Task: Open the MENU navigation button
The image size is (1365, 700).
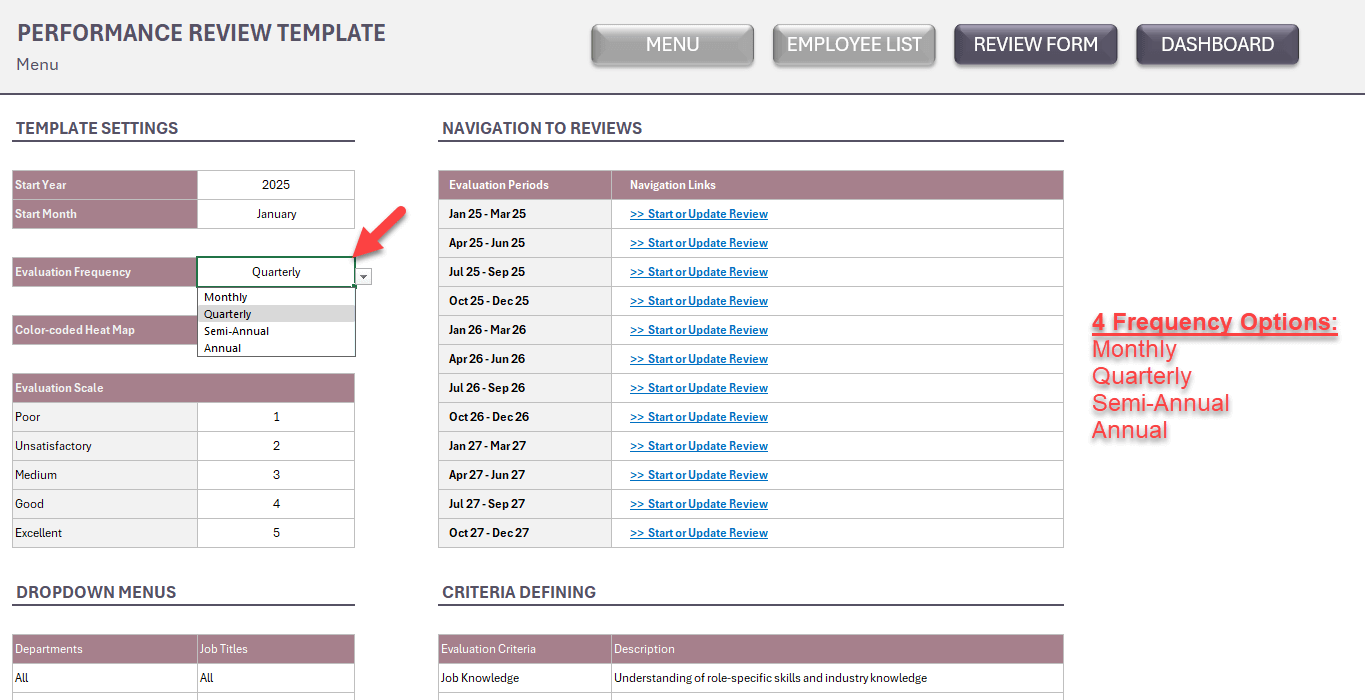Action: [x=672, y=45]
